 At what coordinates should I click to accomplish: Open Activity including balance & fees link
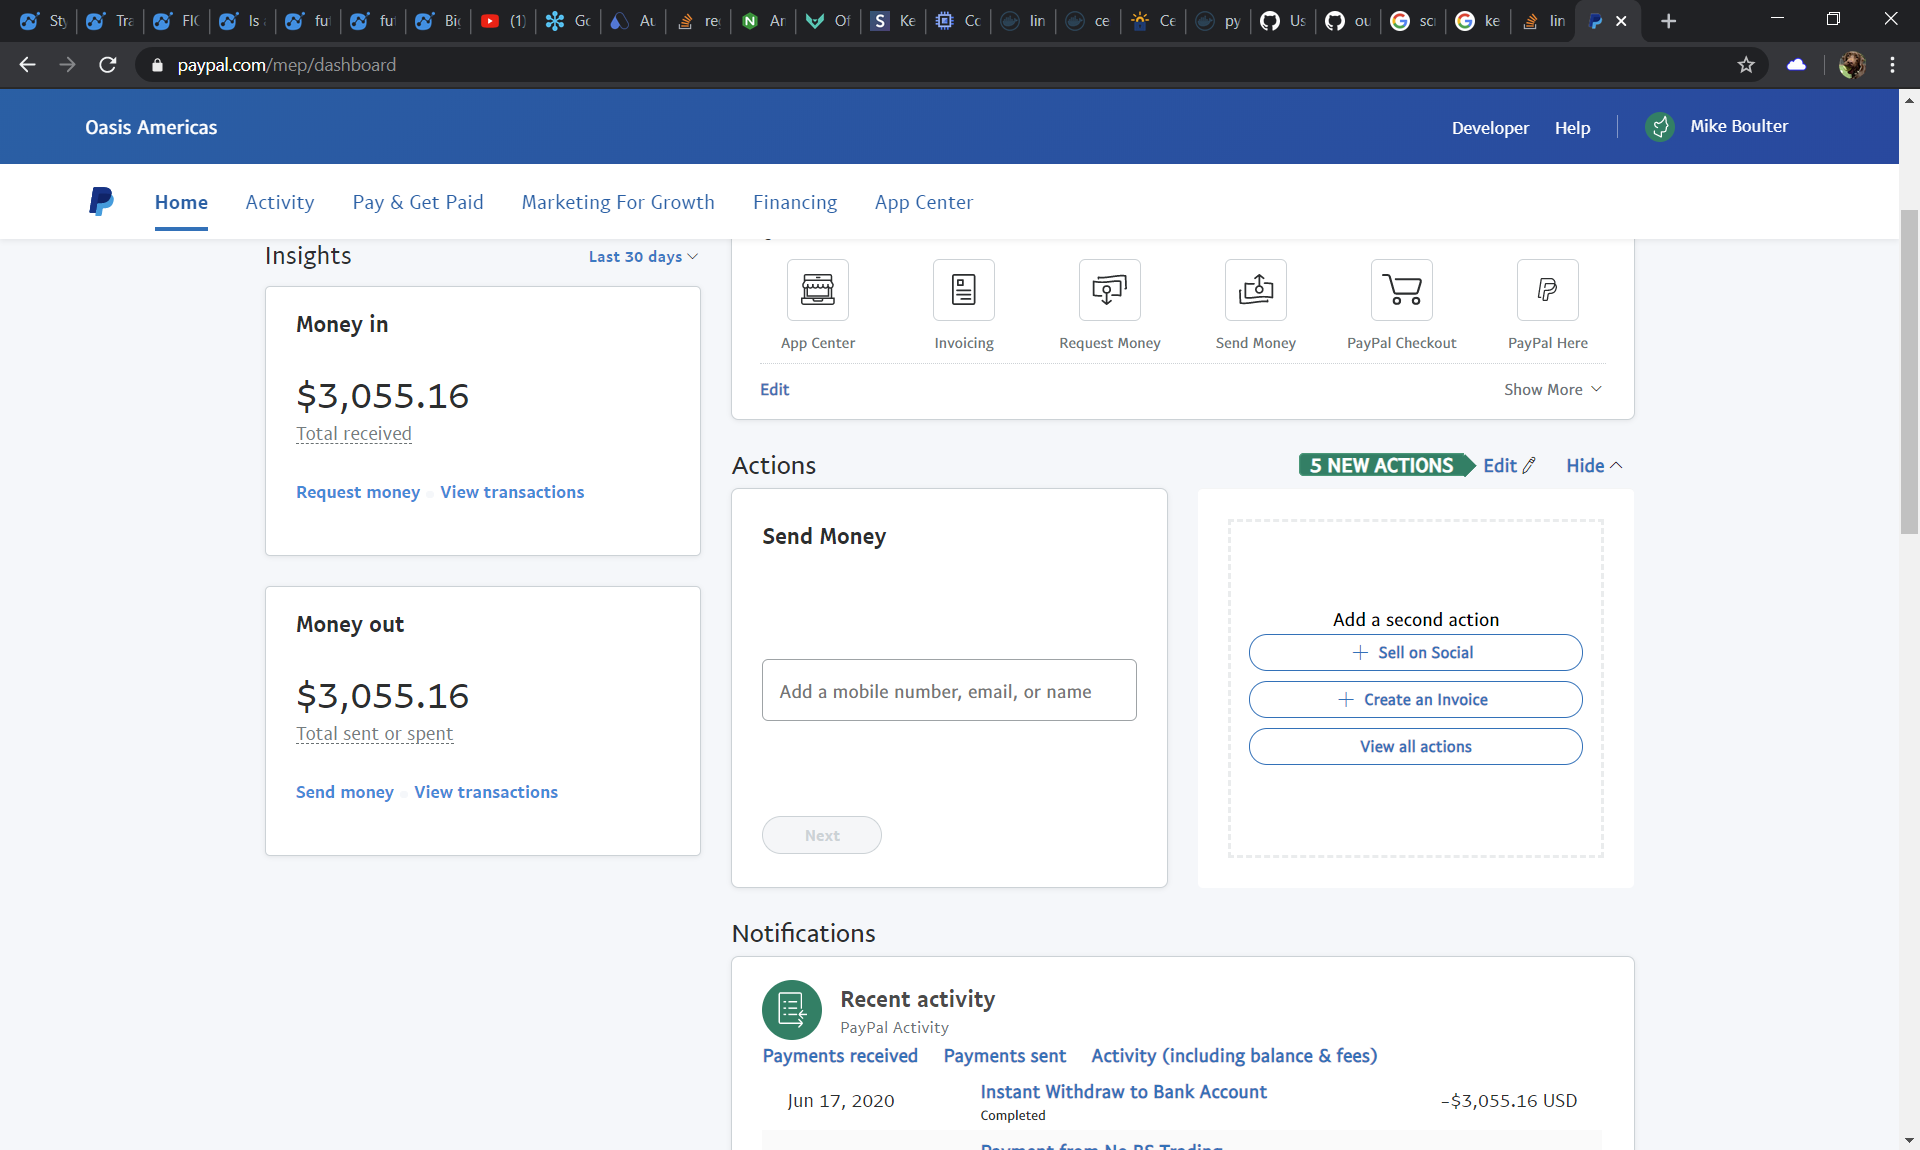point(1234,1056)
